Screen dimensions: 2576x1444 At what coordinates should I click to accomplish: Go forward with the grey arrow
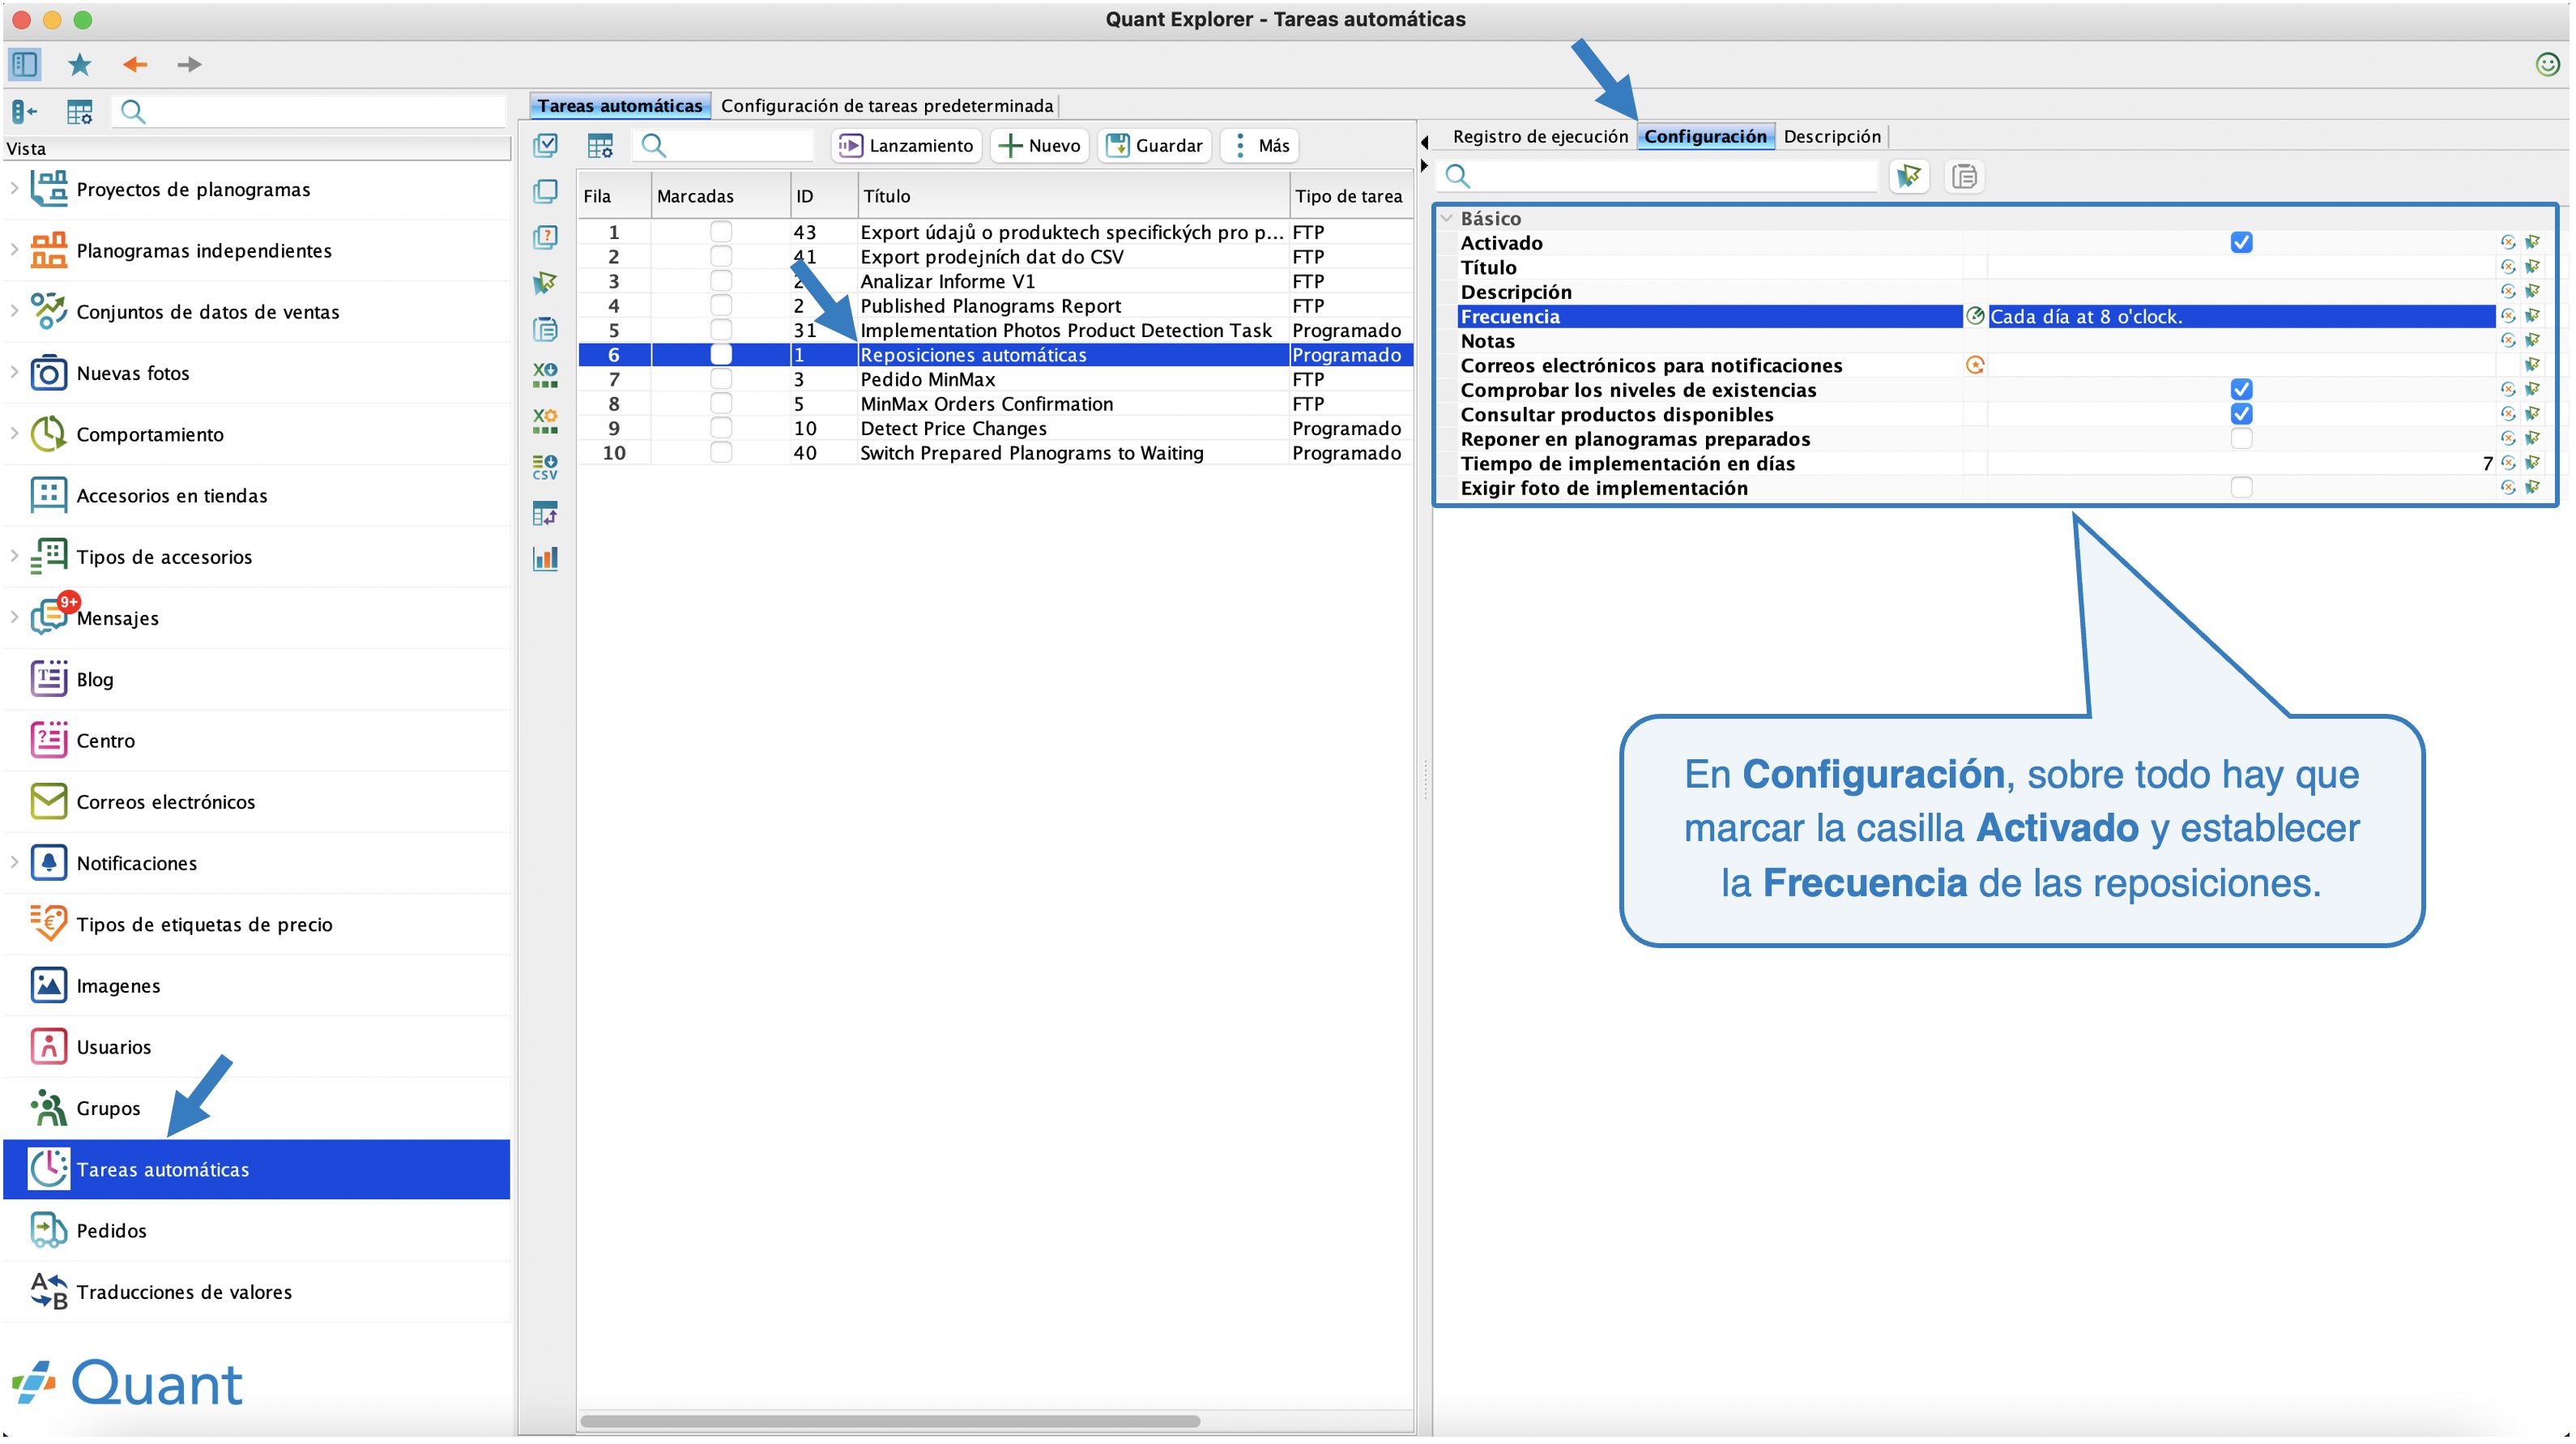[189, 65]
